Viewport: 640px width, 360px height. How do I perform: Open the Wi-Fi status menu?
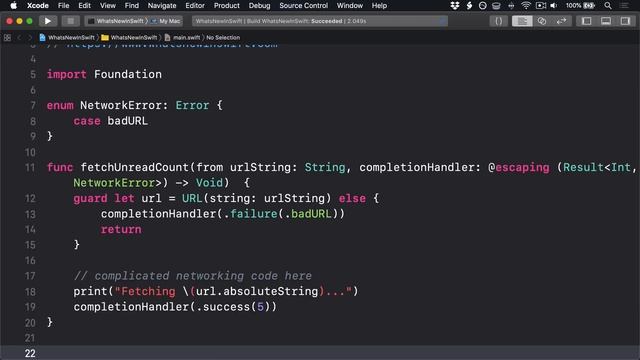pyautogui.click(x=526, y=5)
